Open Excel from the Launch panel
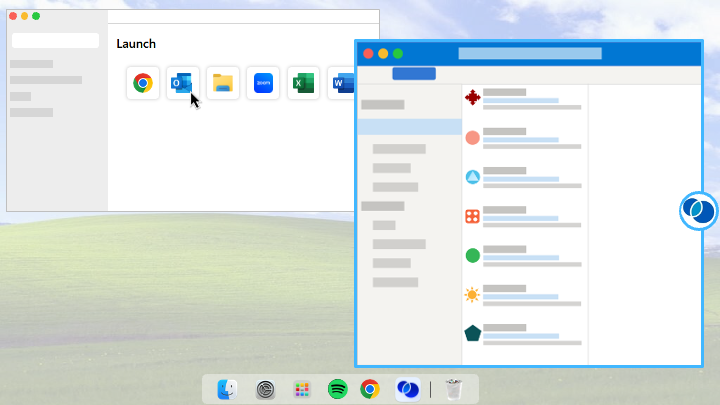 (303, 83)
